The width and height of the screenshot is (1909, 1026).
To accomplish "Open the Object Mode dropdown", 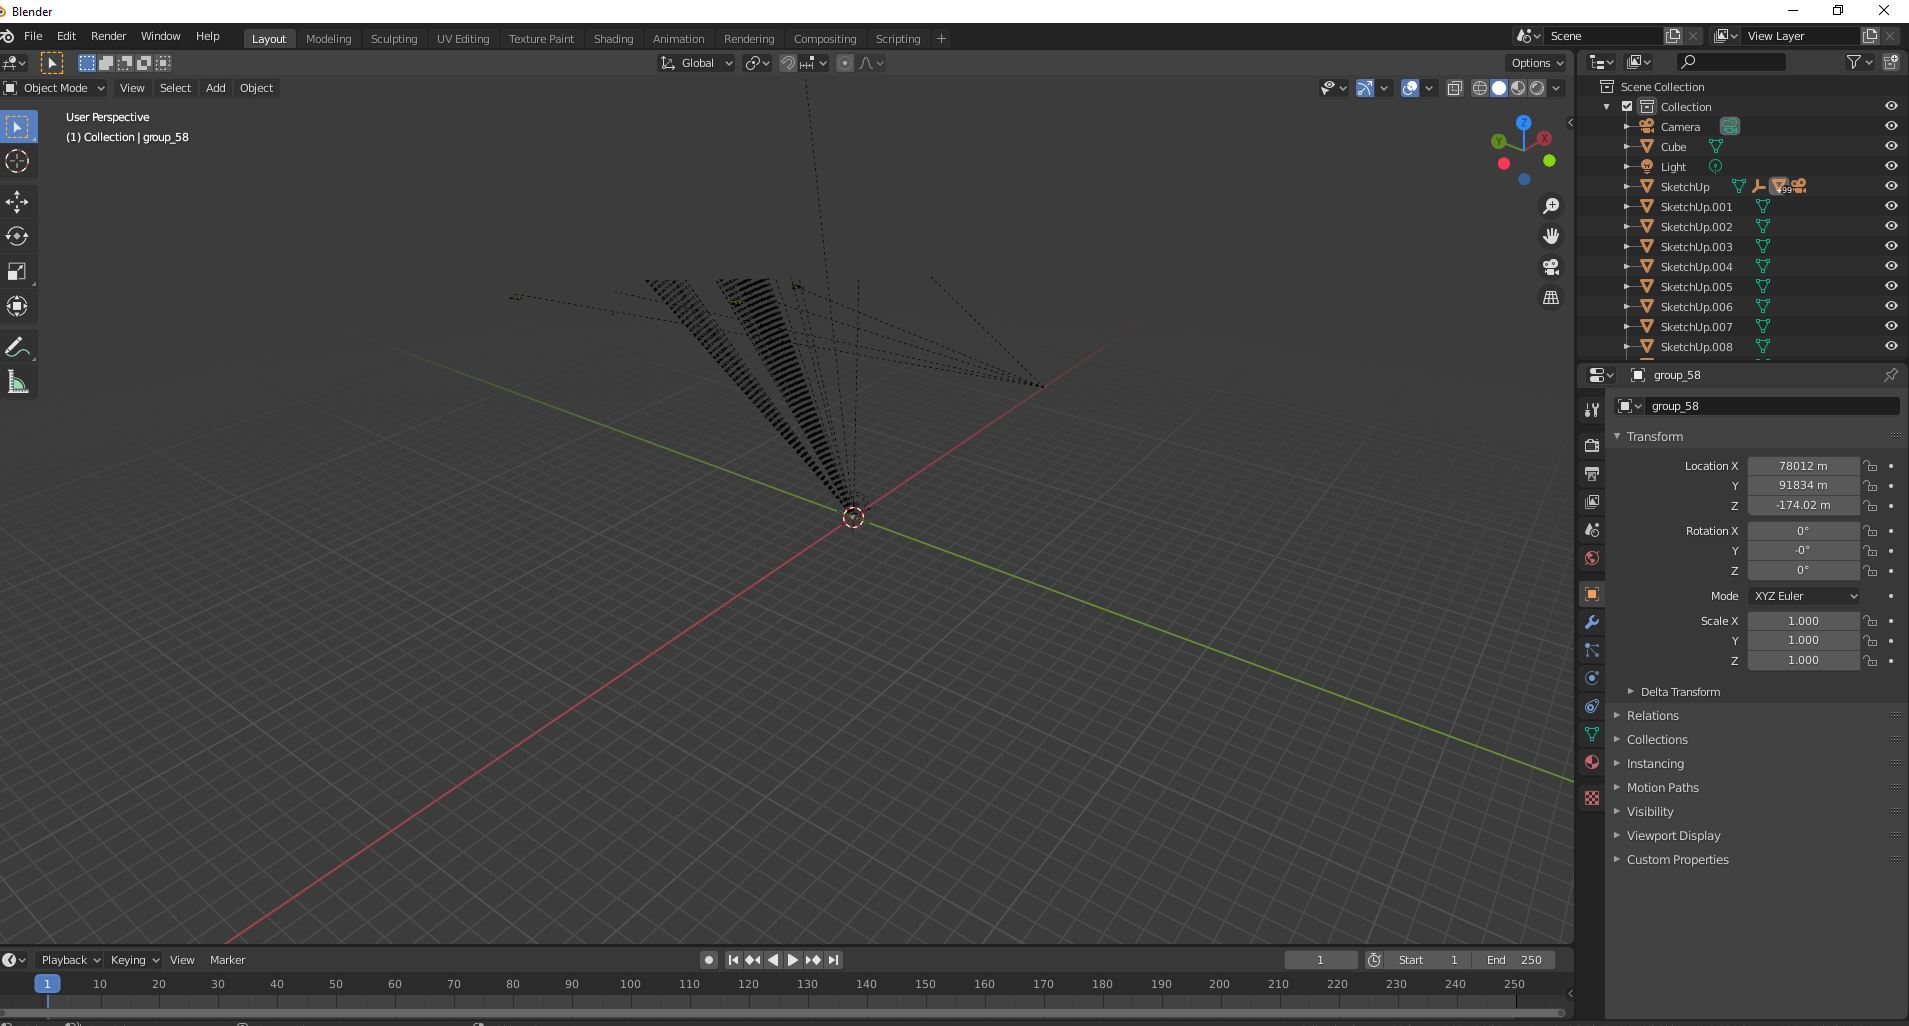I will tap(56, 88).
